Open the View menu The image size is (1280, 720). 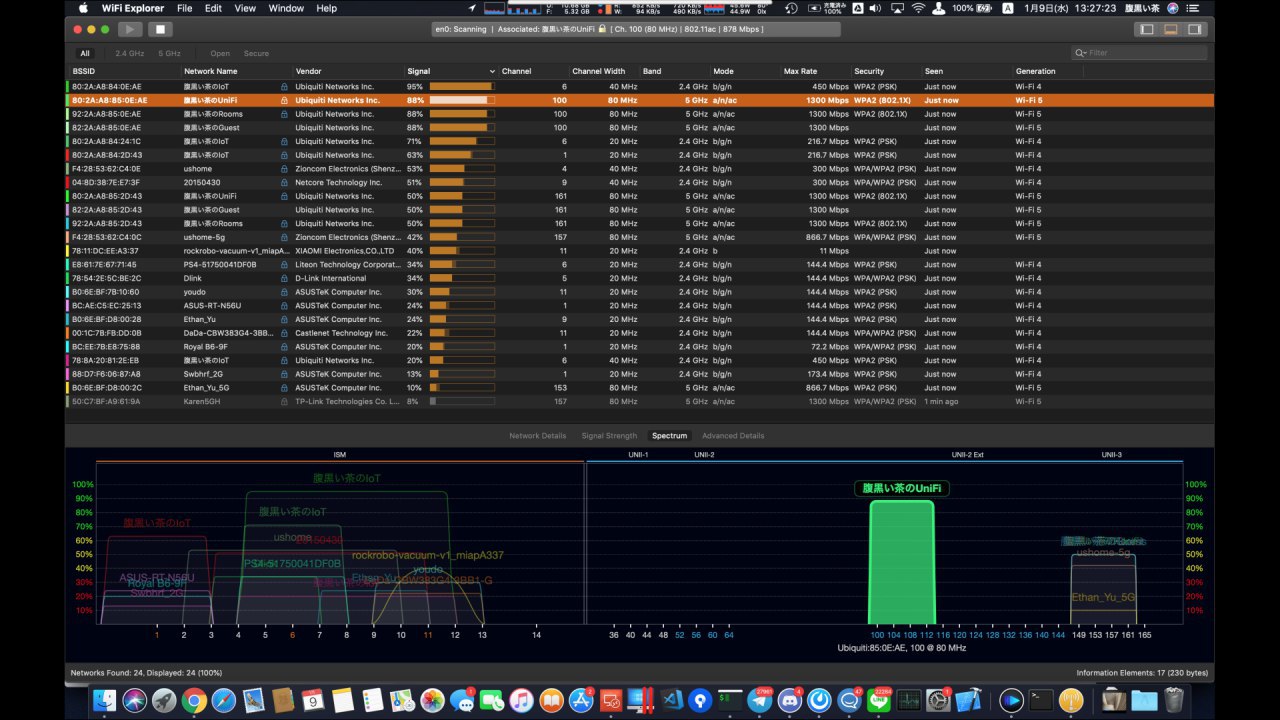[245, 8]
